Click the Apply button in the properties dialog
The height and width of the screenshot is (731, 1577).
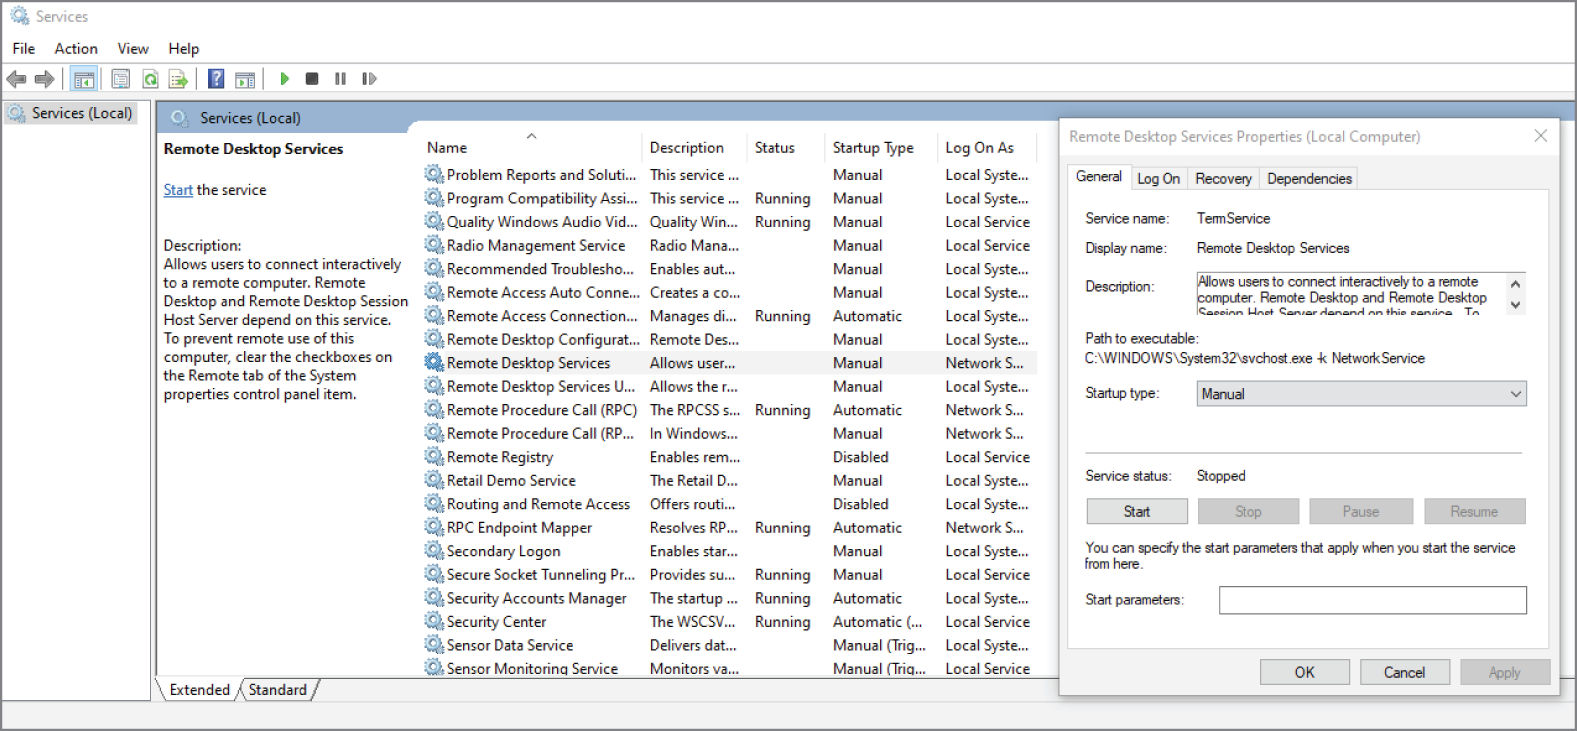[x=1505, y=672]
